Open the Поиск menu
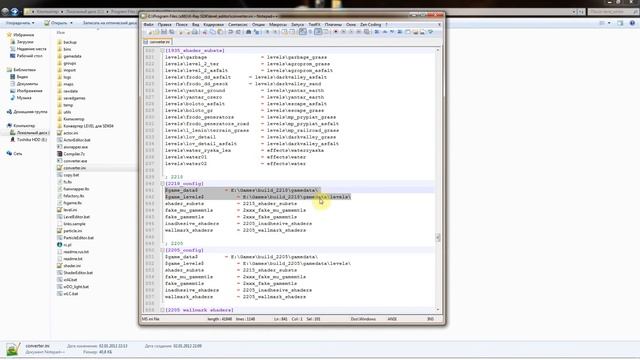The width and height of the screenshot is (640, 360). (x=181, y=25)
